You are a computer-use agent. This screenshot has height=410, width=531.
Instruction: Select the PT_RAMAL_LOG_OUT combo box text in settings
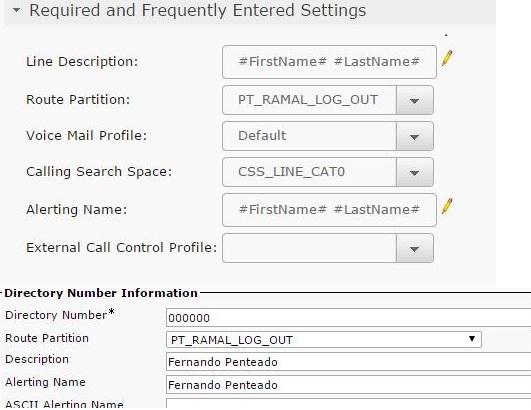pyautogui.click(x=309, y=100)
